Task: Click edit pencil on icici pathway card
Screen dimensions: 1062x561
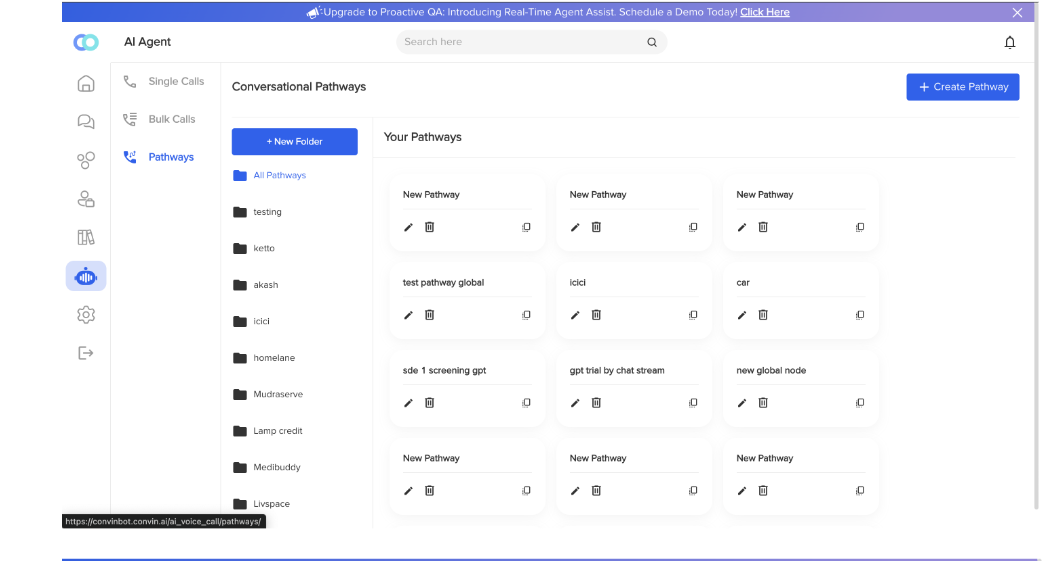Action: 575,315
